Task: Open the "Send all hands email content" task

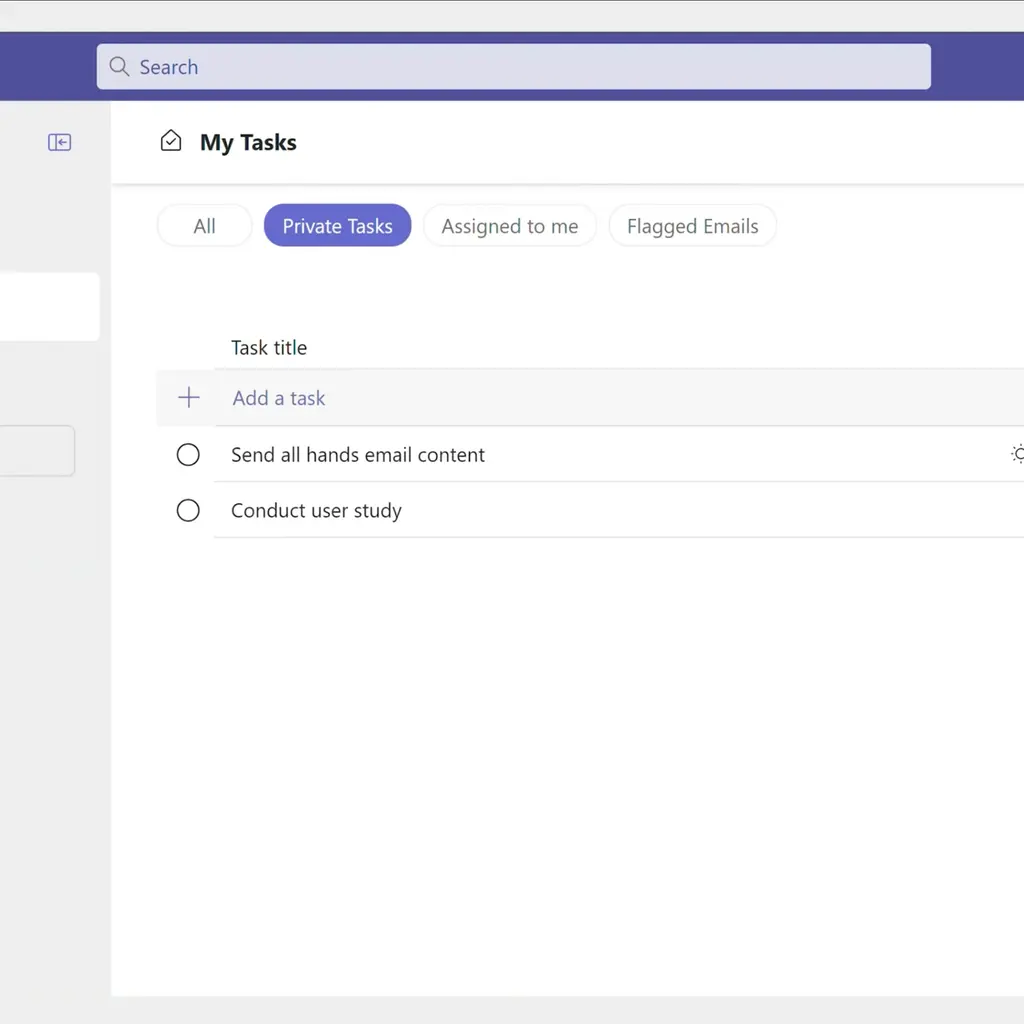Action: click(x=358, y=455)
